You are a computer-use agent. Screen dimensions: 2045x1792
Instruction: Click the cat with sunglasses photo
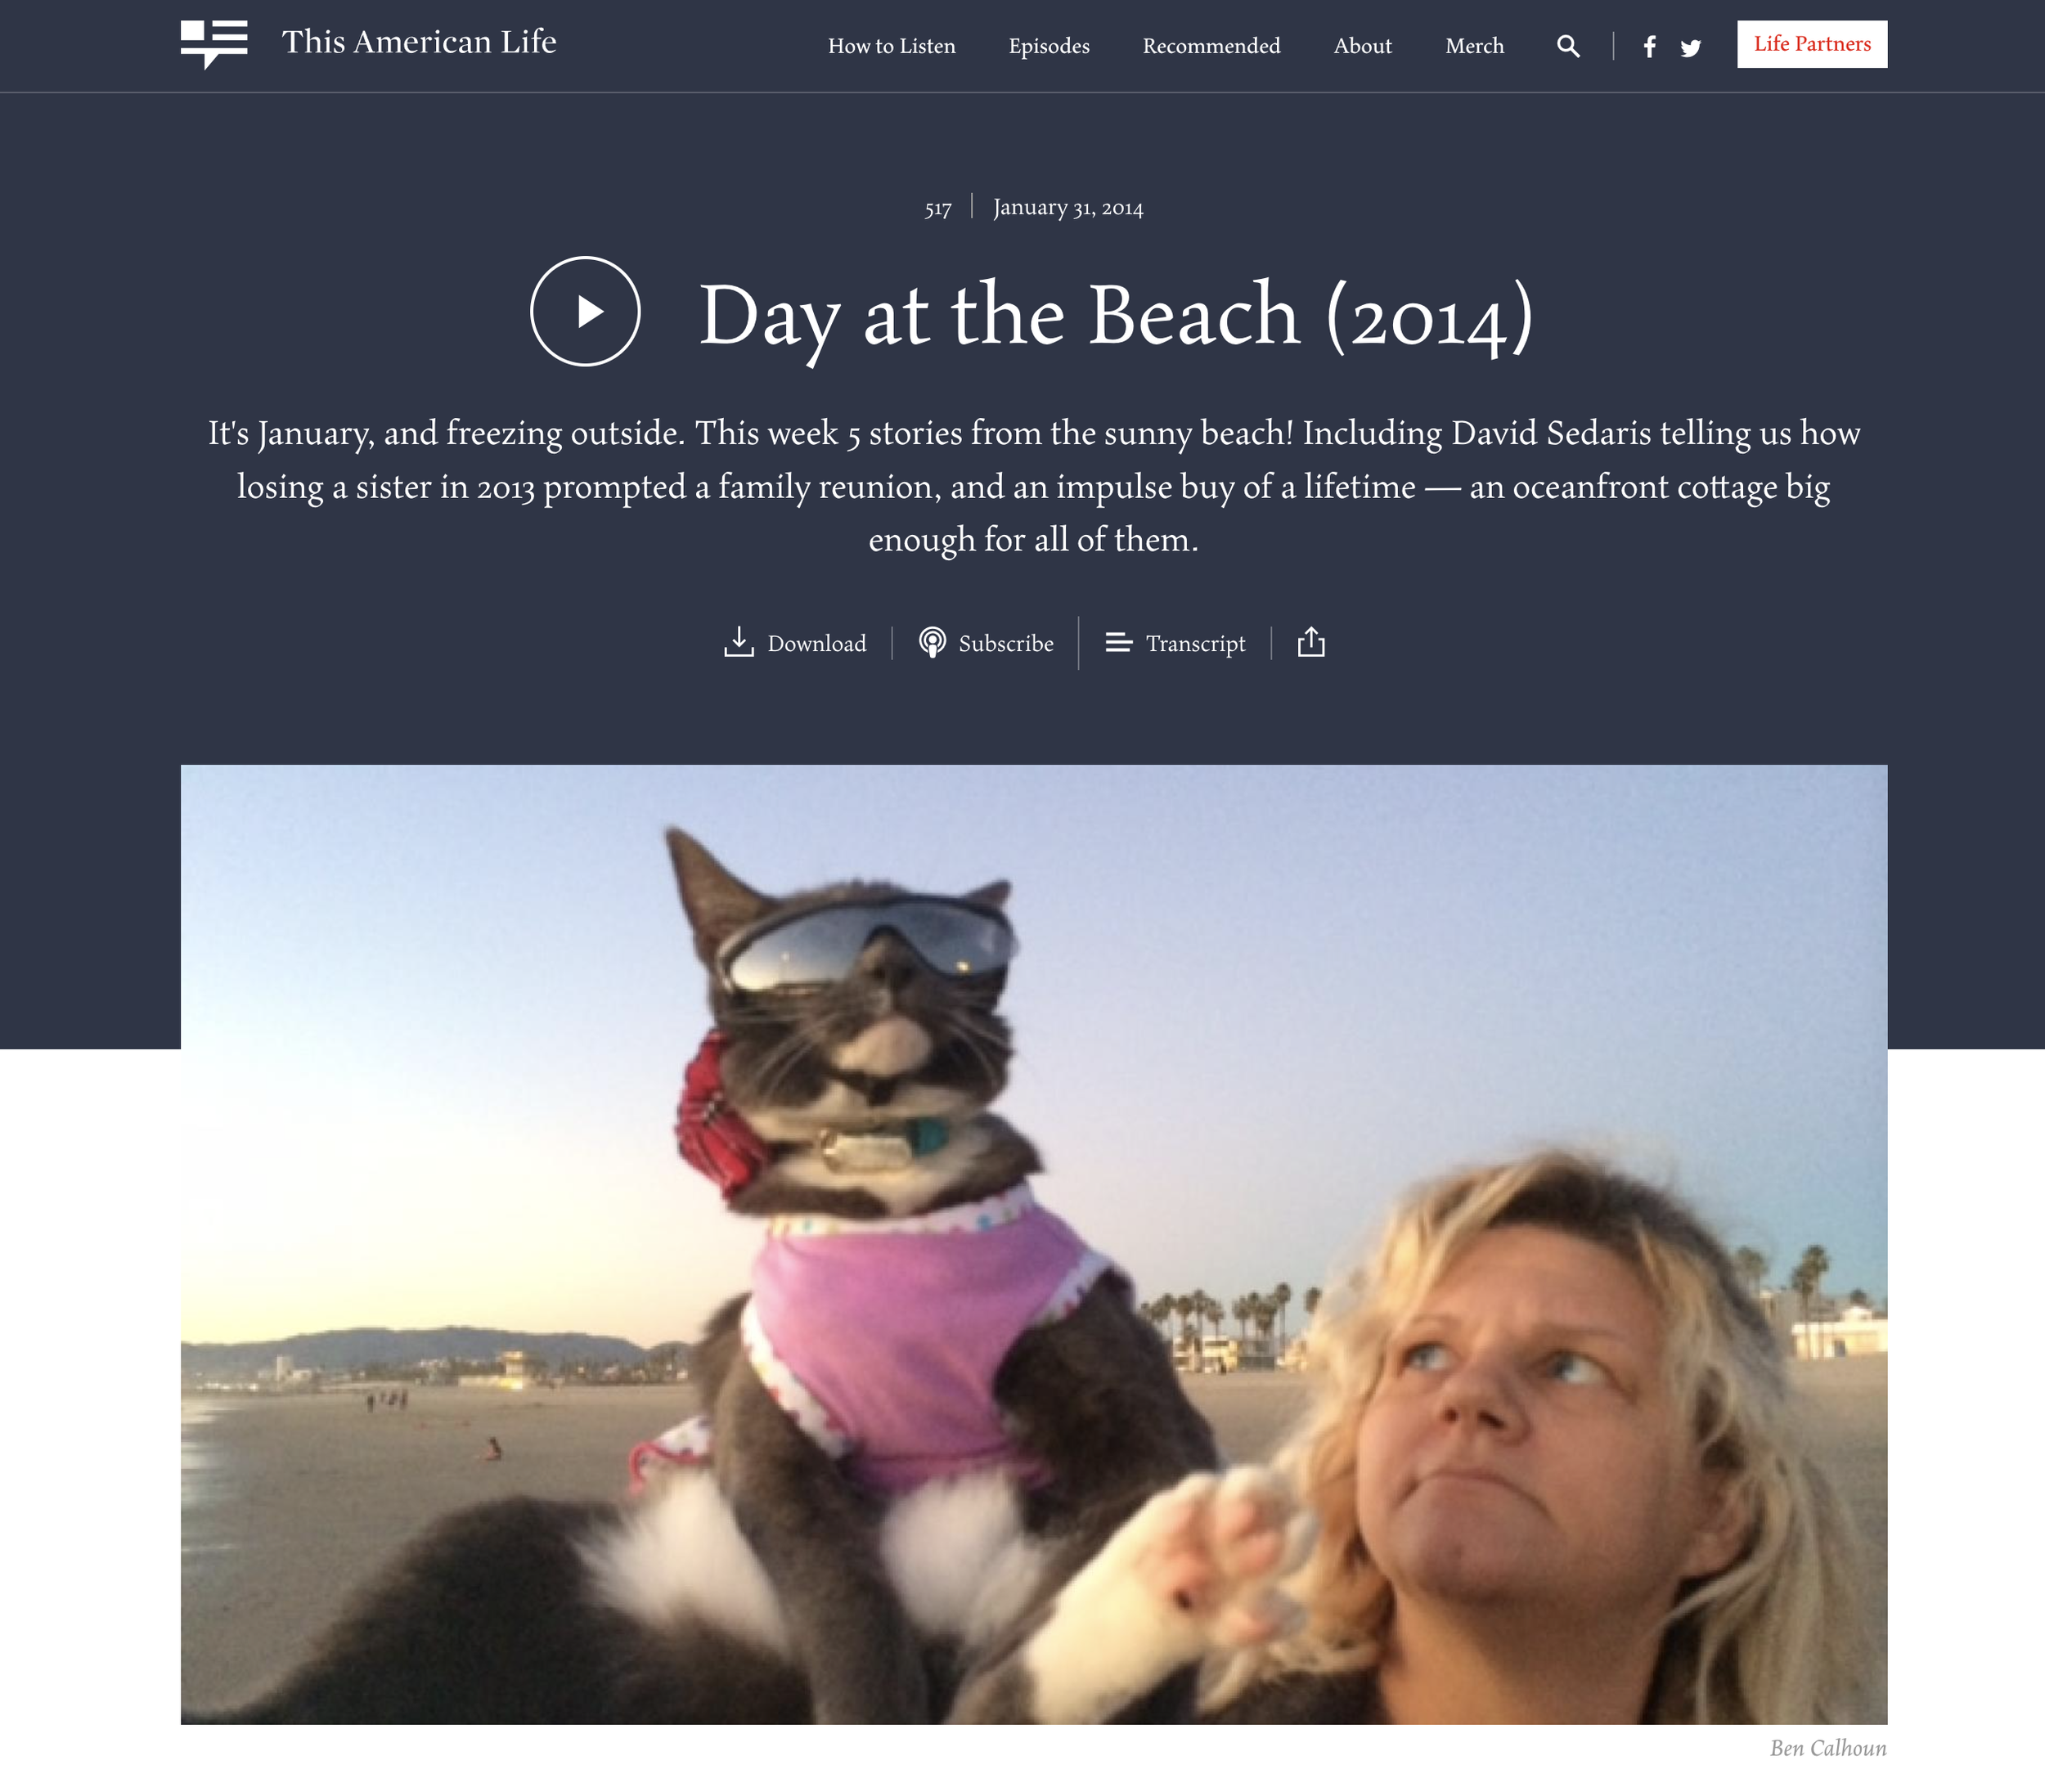pyautogui.click(x=1034, y=1244)
